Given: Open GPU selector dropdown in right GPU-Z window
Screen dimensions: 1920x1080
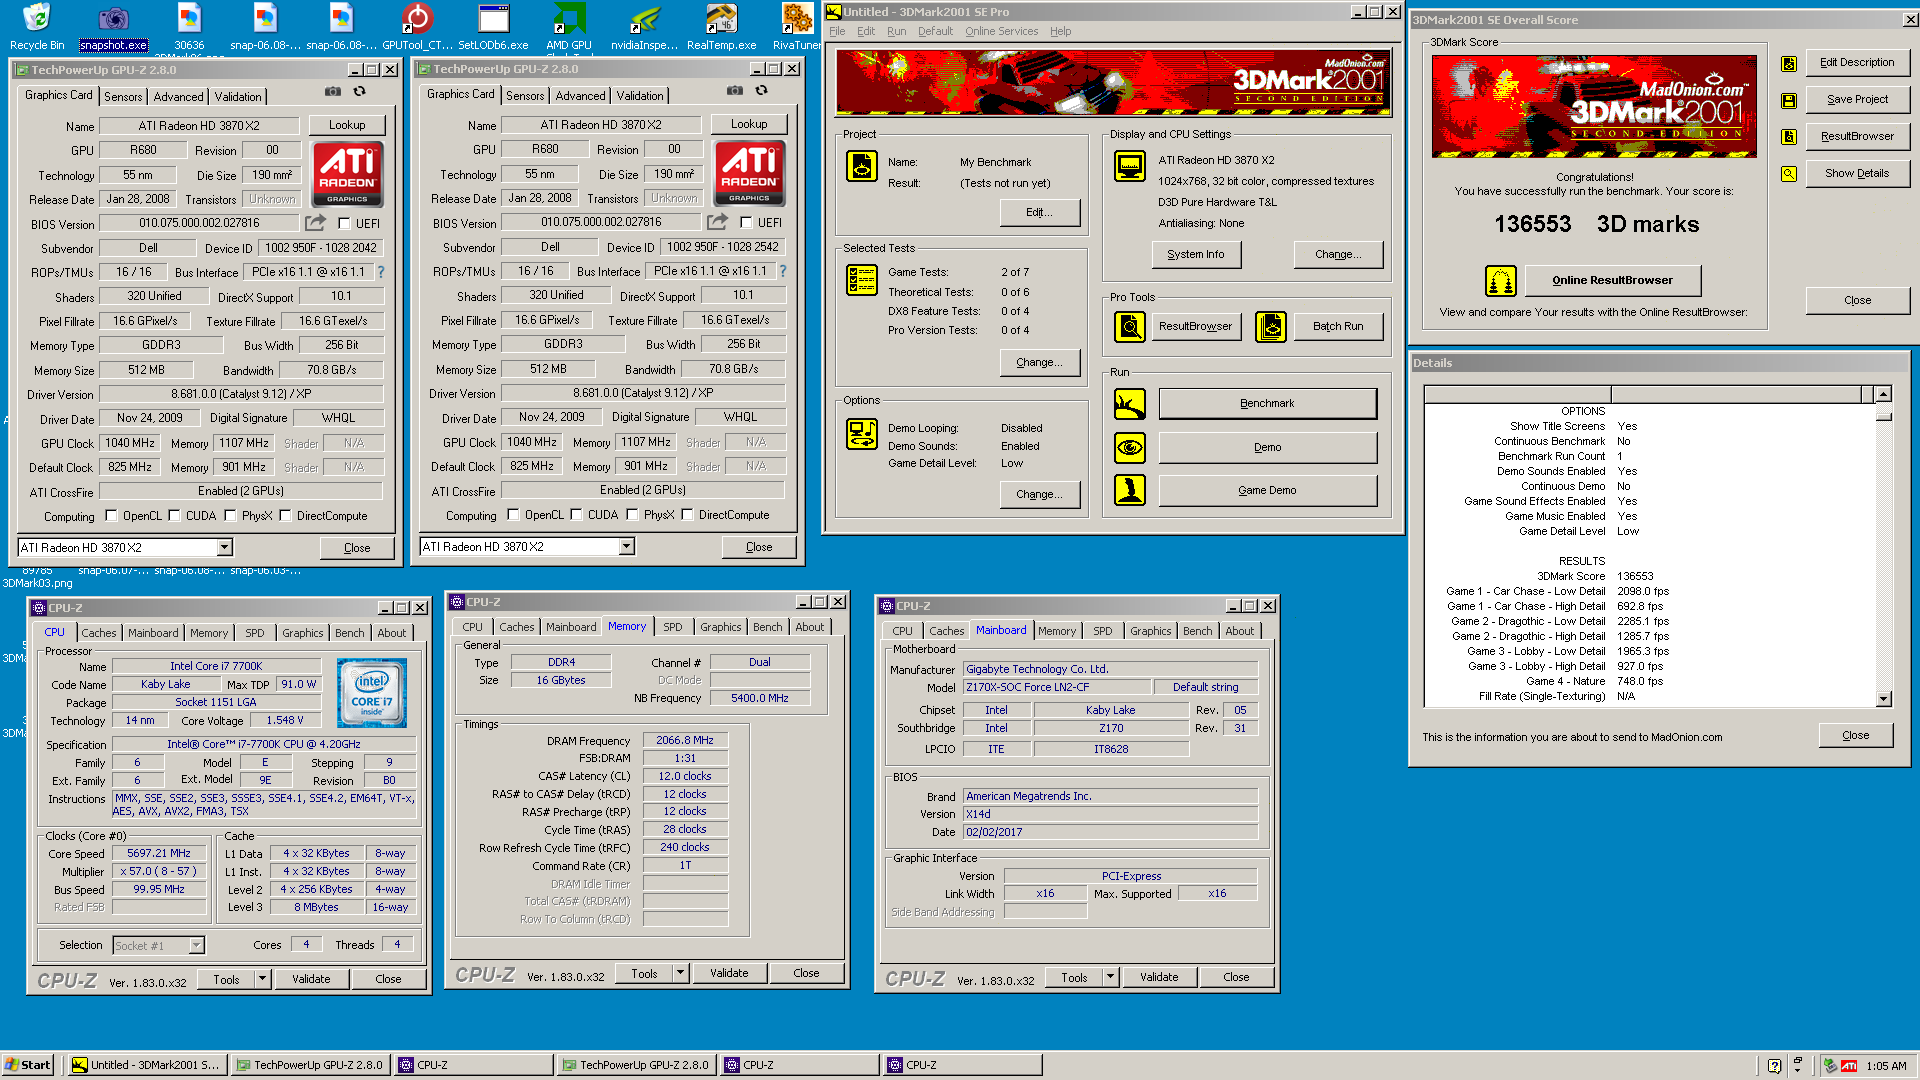Looking at the screenshot, I should [x=626, y=546].
